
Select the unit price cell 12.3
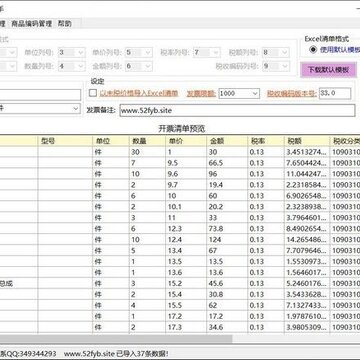click(x=186, y=229)
